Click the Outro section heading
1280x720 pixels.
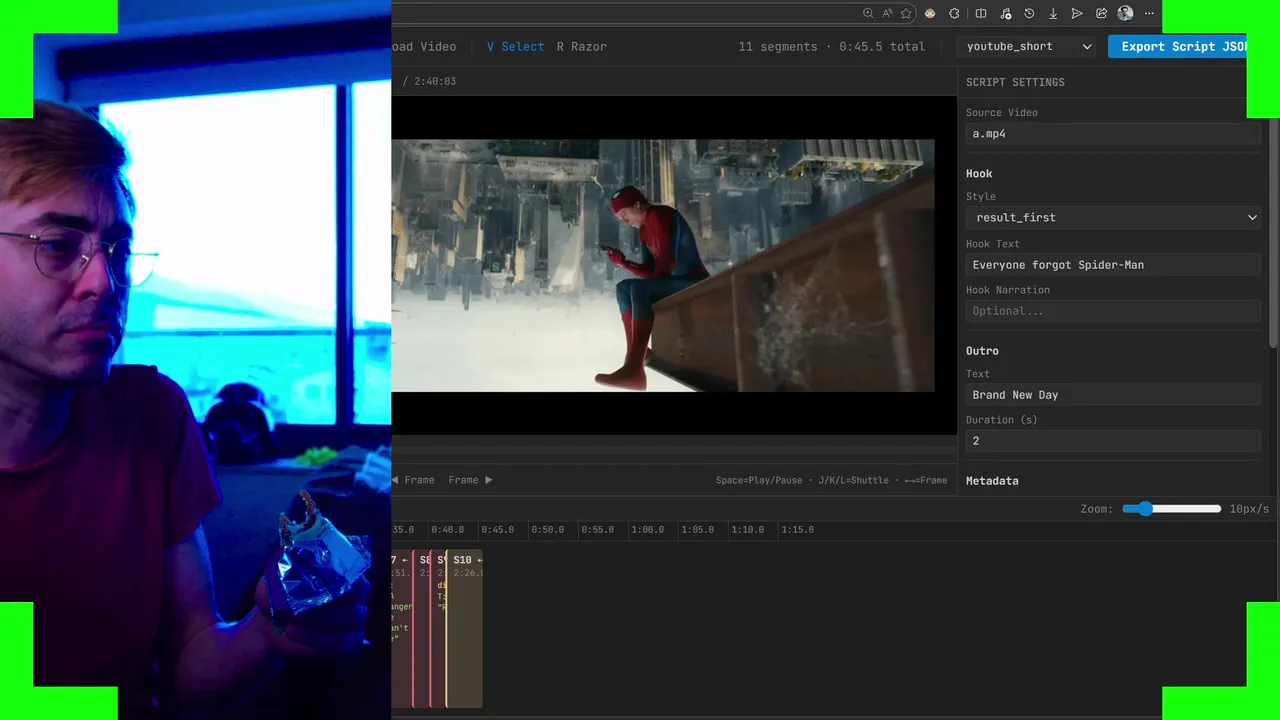point(982,351)
